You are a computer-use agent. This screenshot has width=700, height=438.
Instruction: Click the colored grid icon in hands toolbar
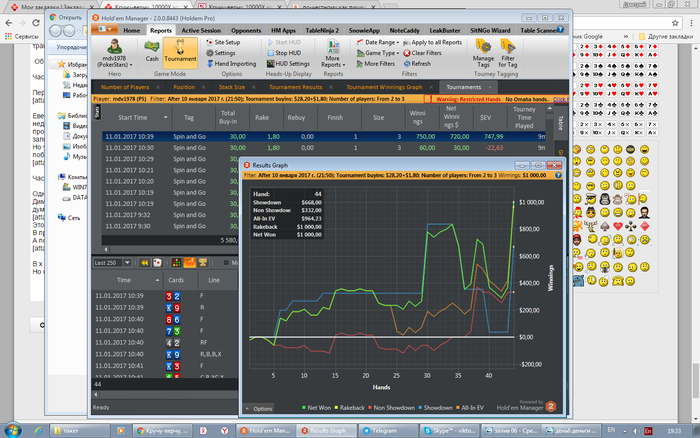point(176,263)
